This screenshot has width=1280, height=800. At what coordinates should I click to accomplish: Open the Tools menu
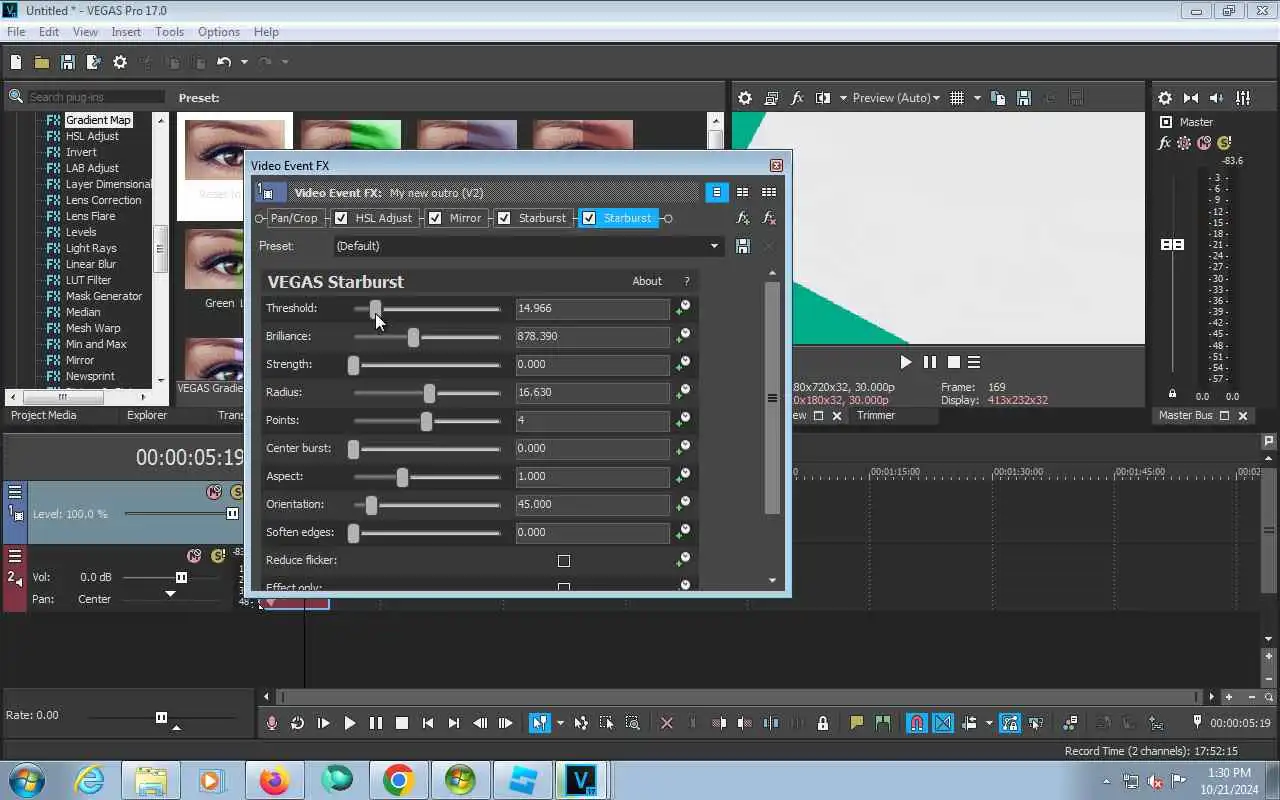coord(169,32)
